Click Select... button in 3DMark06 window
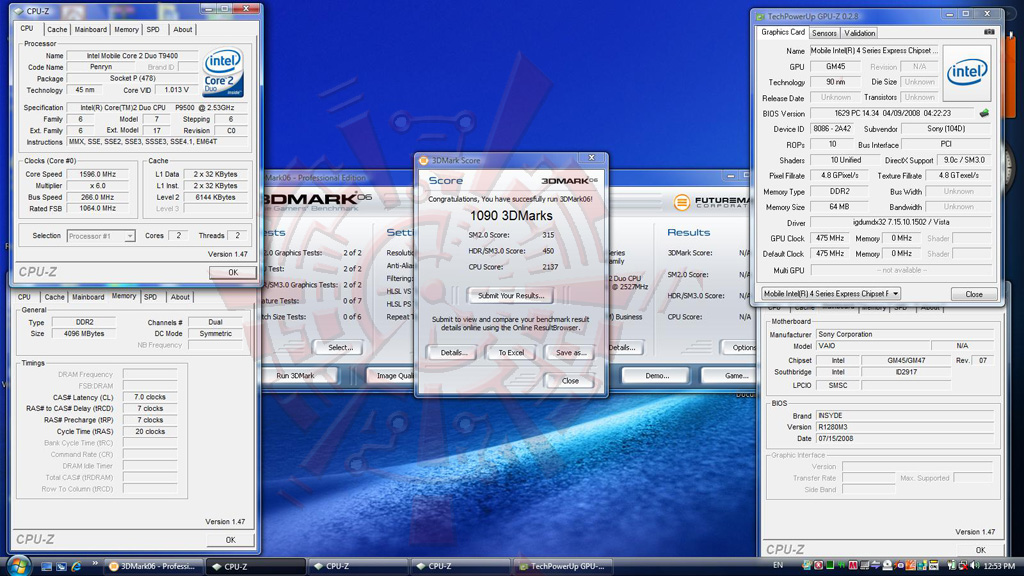Screen dimensions: 1024x576 point(340,347)
